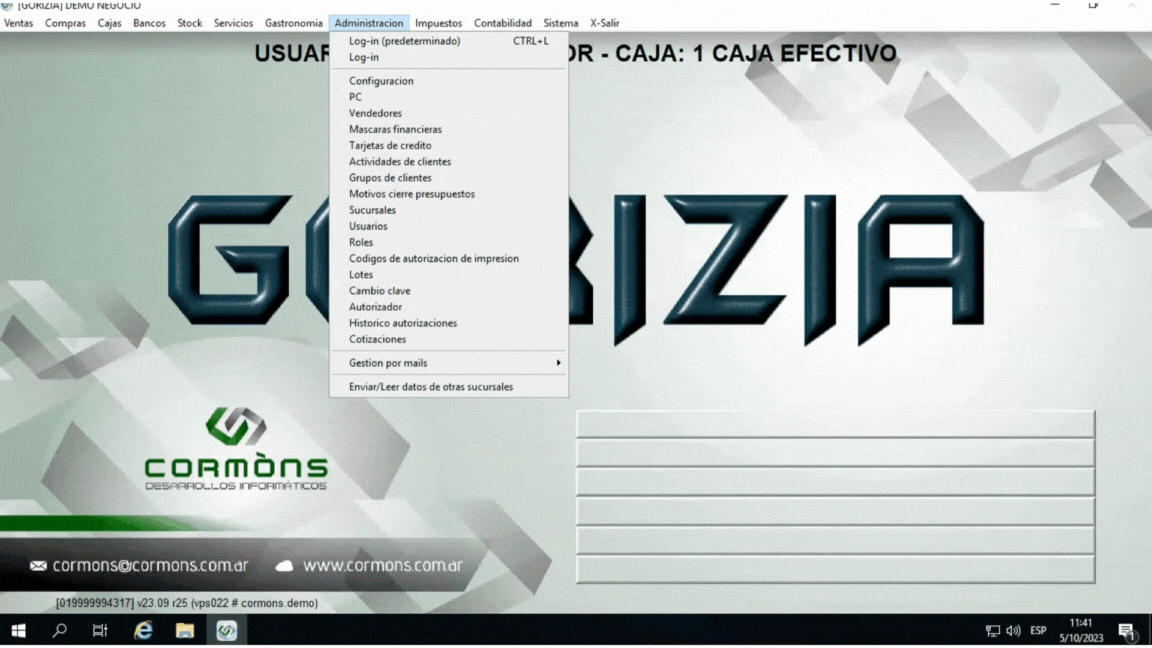
Task: Open the Contabilidad menu
Action: coord(503,23)
